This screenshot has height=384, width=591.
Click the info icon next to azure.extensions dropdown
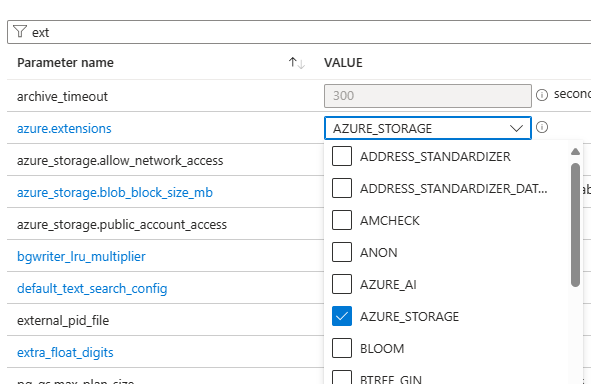point(542,127)
